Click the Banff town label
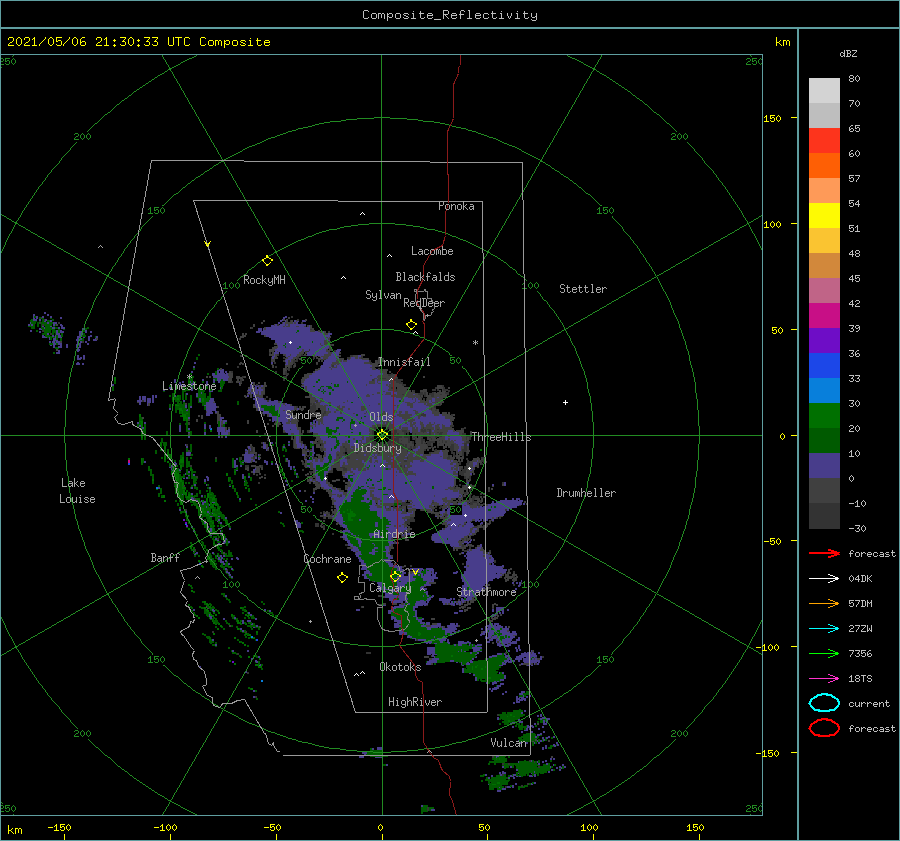Viewport: 900px width, 841px height. tap(165, 557)
